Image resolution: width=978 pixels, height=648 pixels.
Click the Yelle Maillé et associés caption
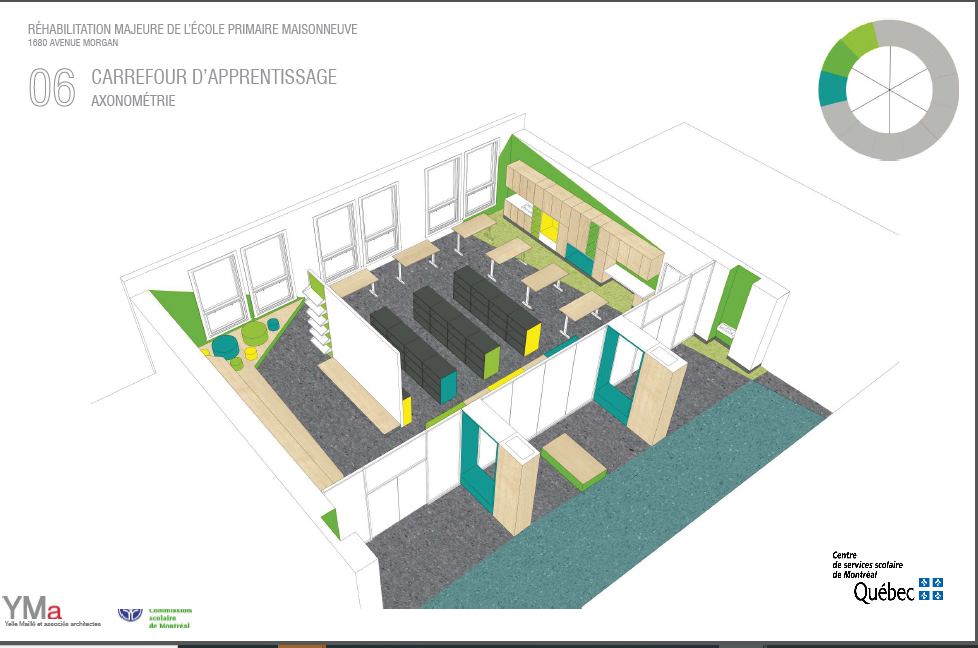coord(52,623)
